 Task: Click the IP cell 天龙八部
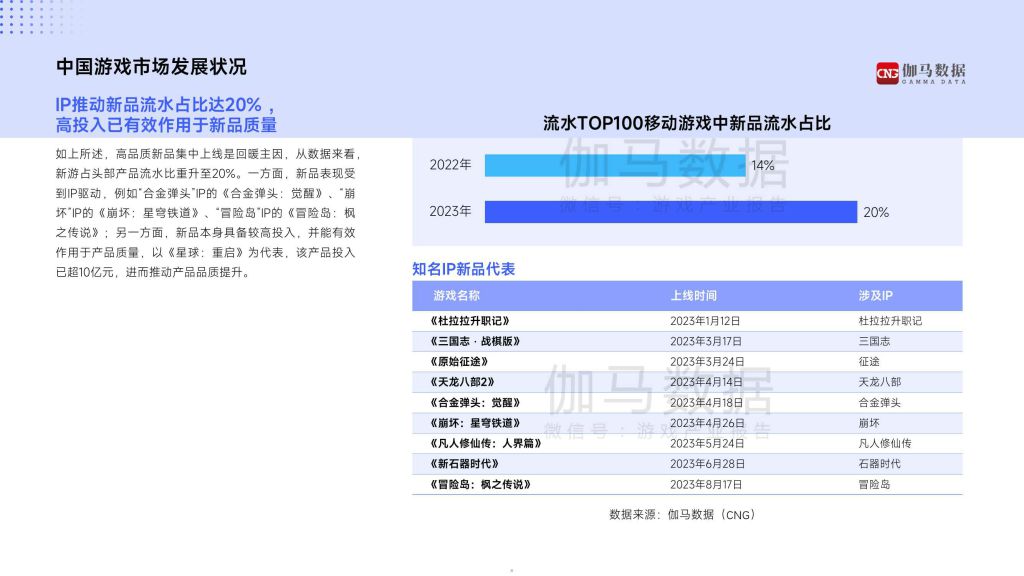coord(880,381)
